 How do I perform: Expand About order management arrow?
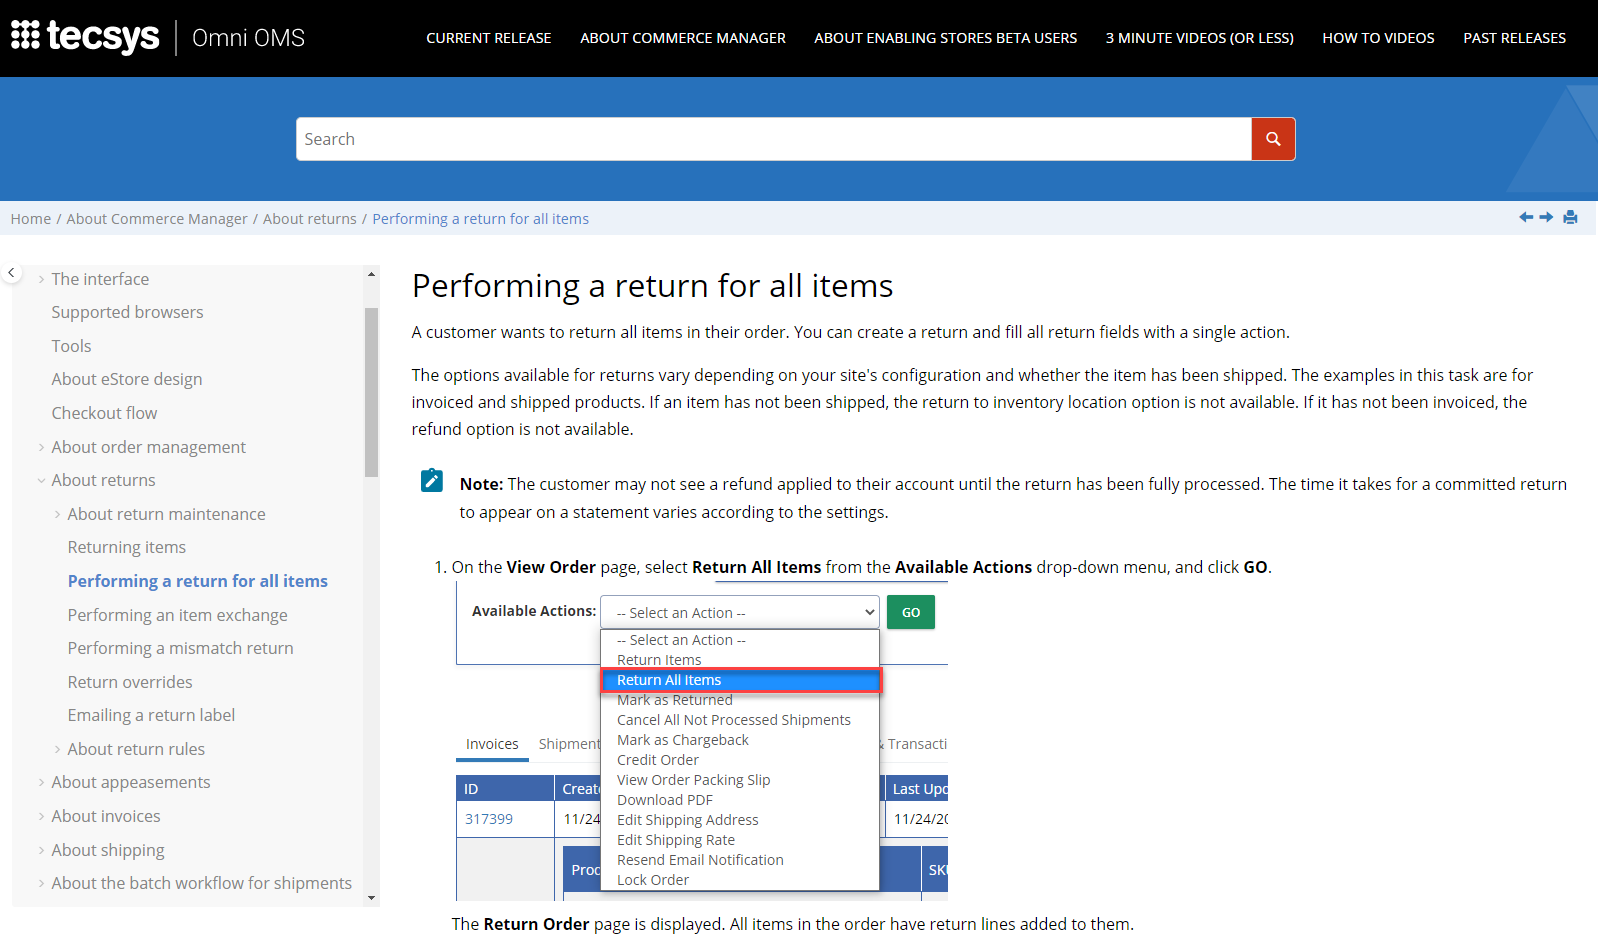(x=41, y=448)
